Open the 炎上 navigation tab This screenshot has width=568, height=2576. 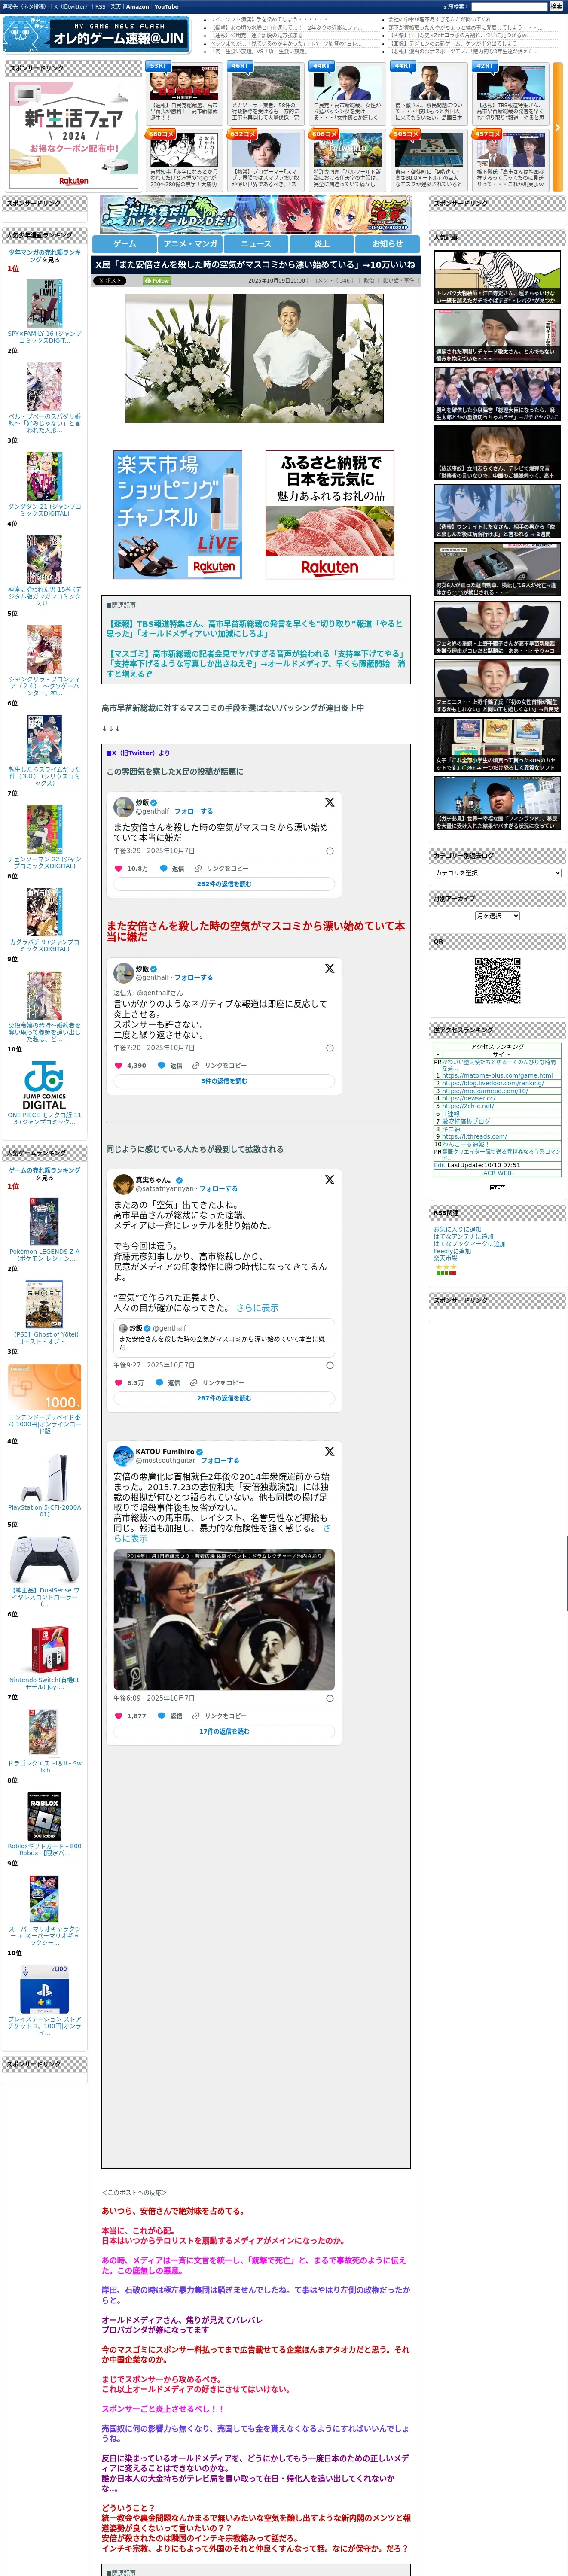[321, 243]
